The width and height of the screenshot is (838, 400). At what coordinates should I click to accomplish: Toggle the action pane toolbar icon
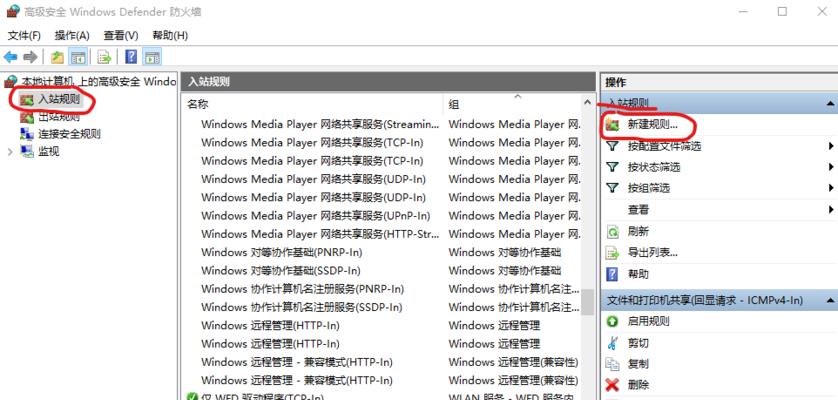pos(153,56)
